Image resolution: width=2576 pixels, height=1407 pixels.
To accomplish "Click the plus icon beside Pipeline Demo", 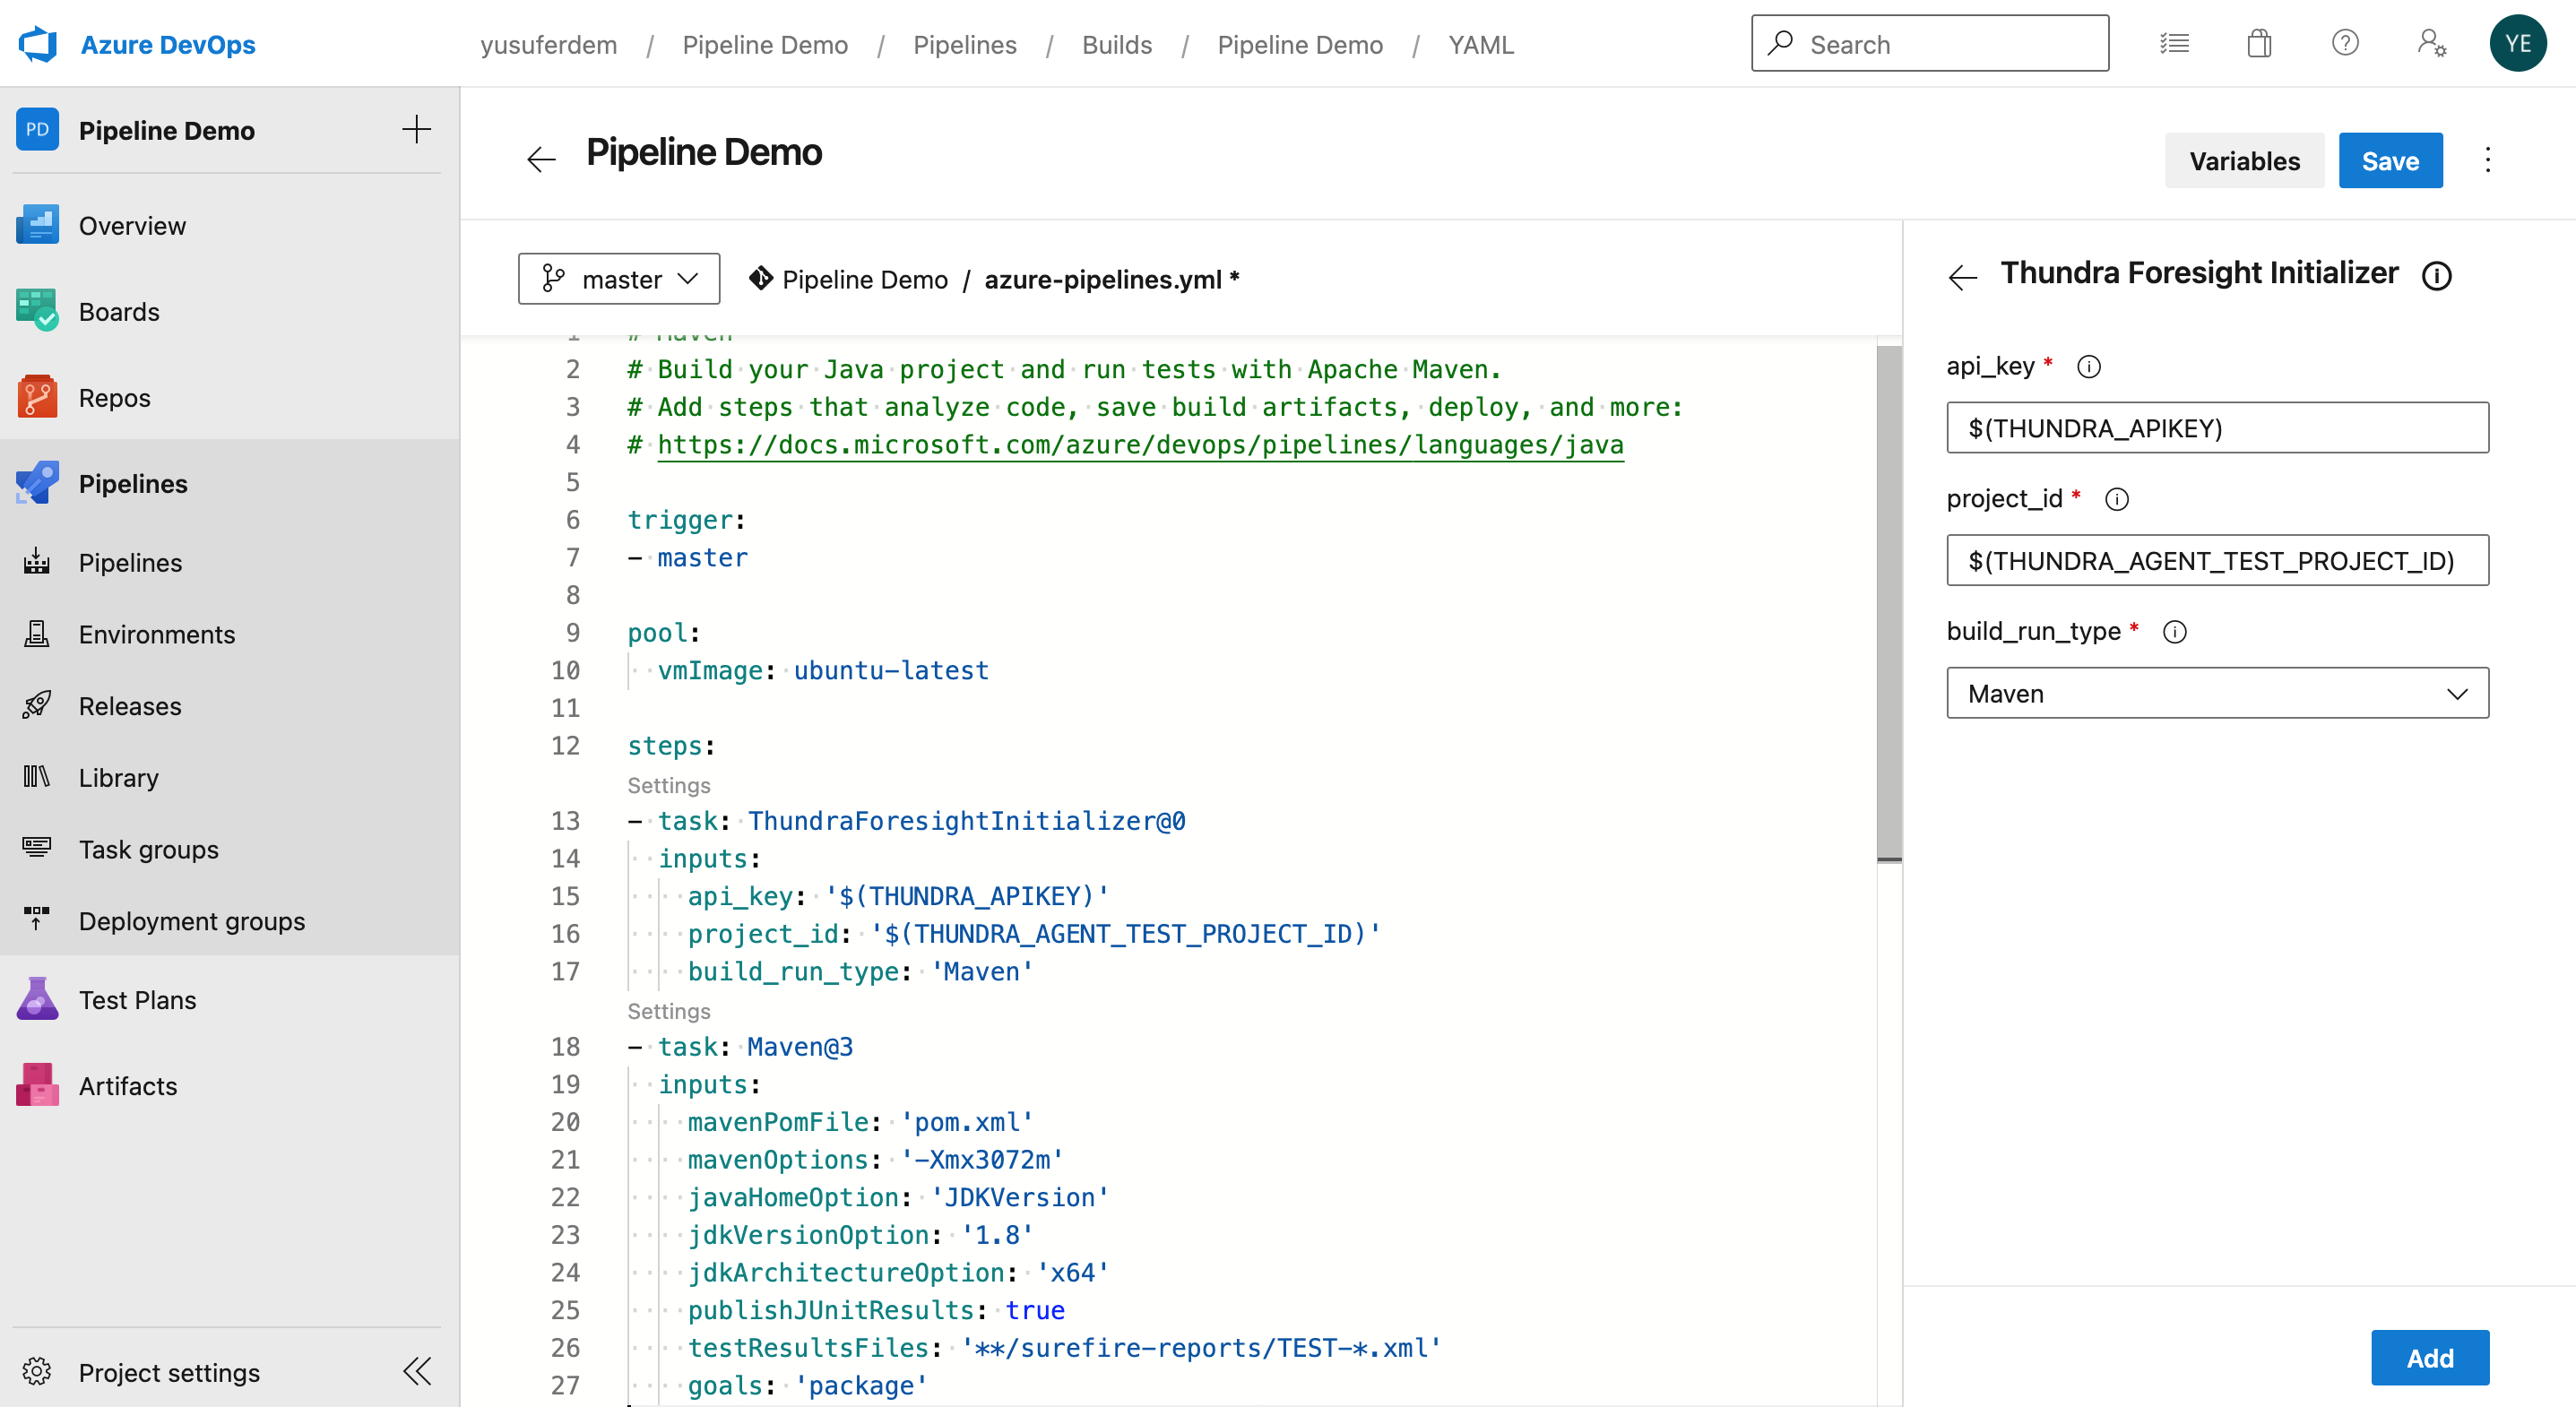I will [416, 129].
